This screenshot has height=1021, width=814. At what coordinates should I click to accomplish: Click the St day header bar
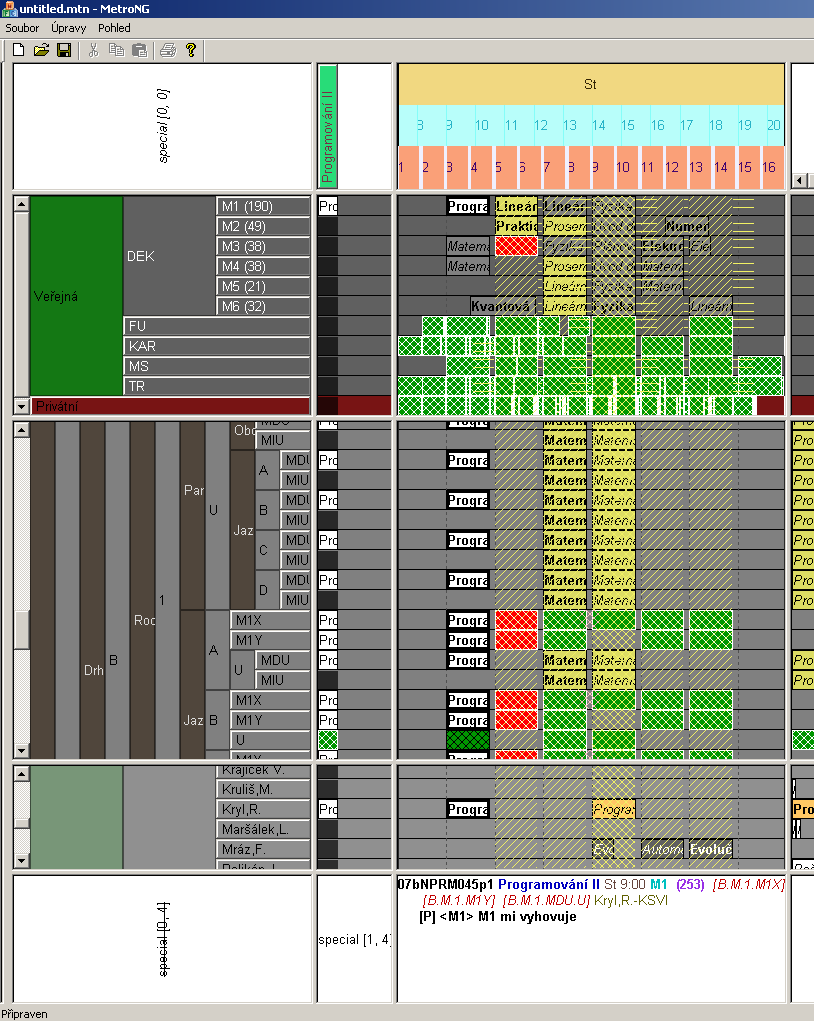point(590,85)
